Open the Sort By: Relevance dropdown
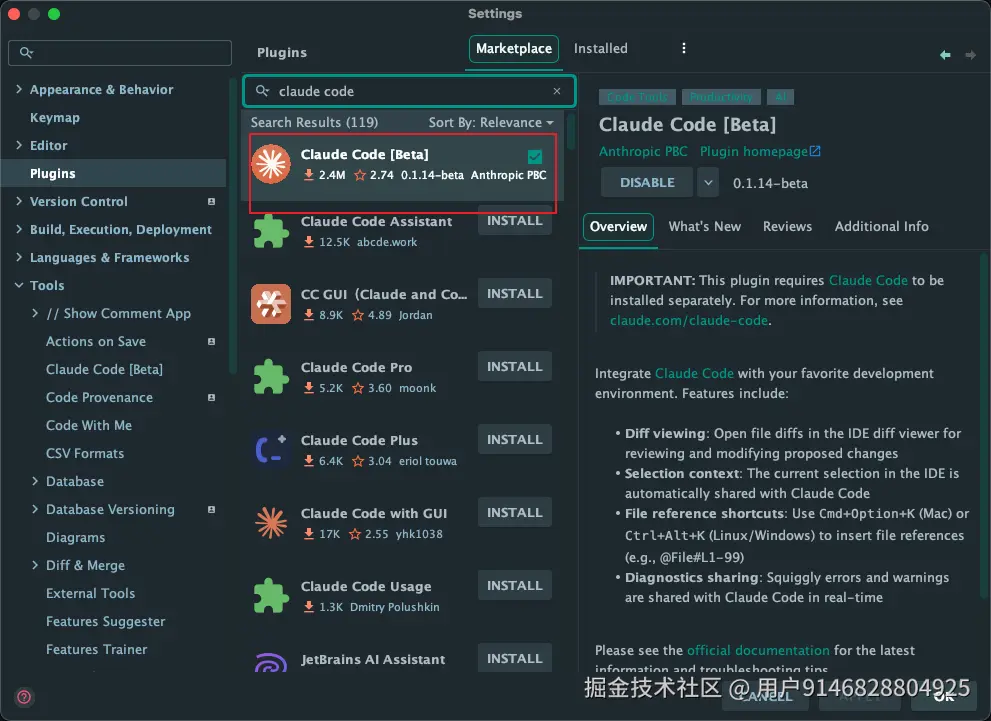The width and height of the screenshot is (991, 721). coord(490,123)
